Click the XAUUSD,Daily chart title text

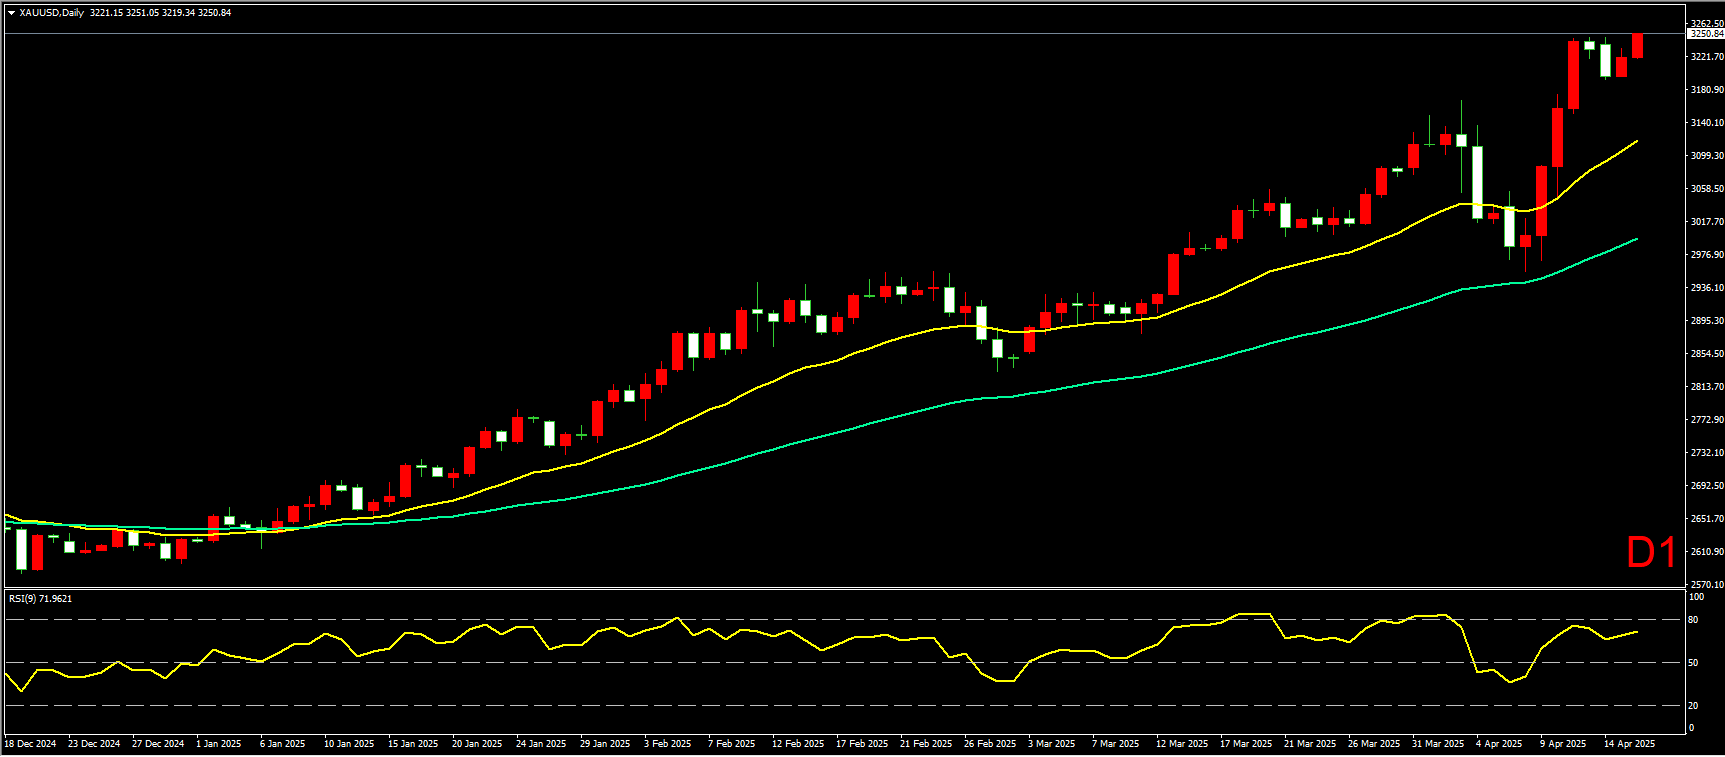(x=51, y=13)
